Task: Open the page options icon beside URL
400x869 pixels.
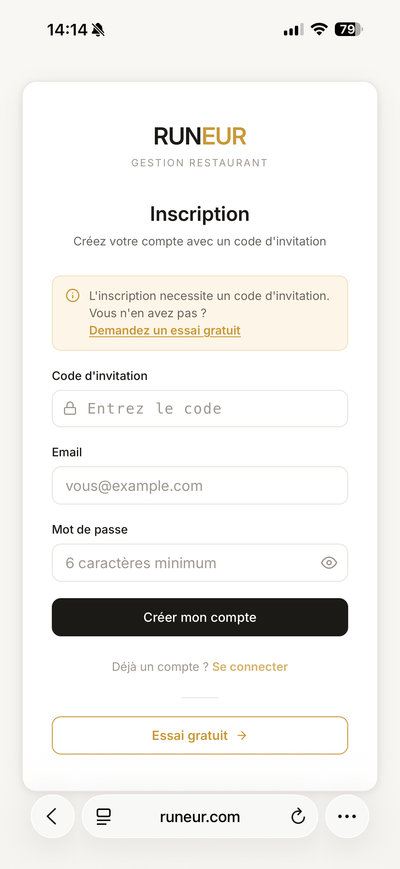Action: [103, 816]
